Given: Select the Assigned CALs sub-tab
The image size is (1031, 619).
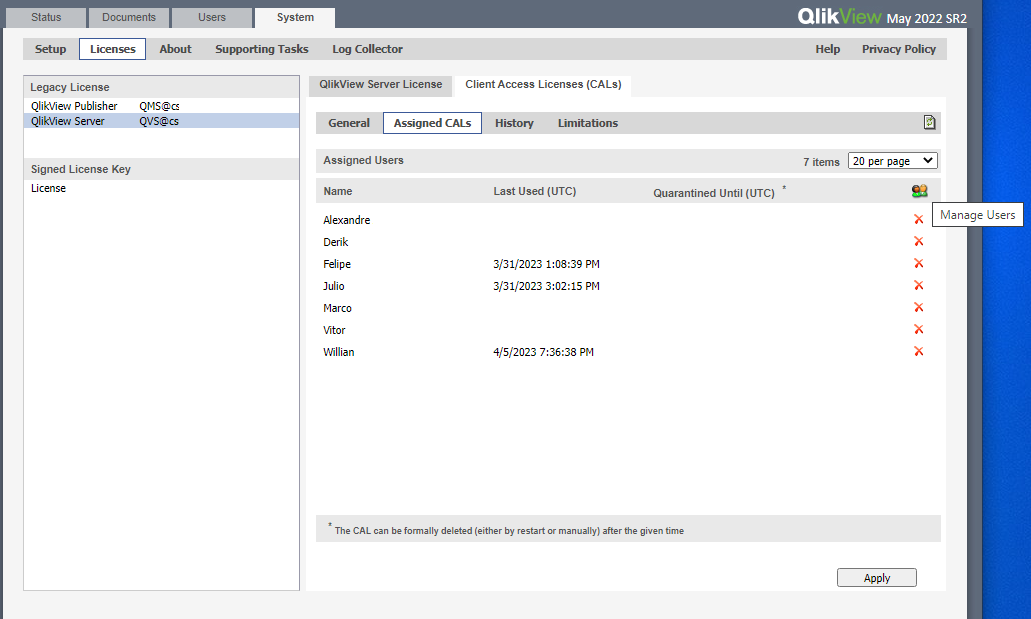Looking at the screenshot, I should [x=433, y=123].
